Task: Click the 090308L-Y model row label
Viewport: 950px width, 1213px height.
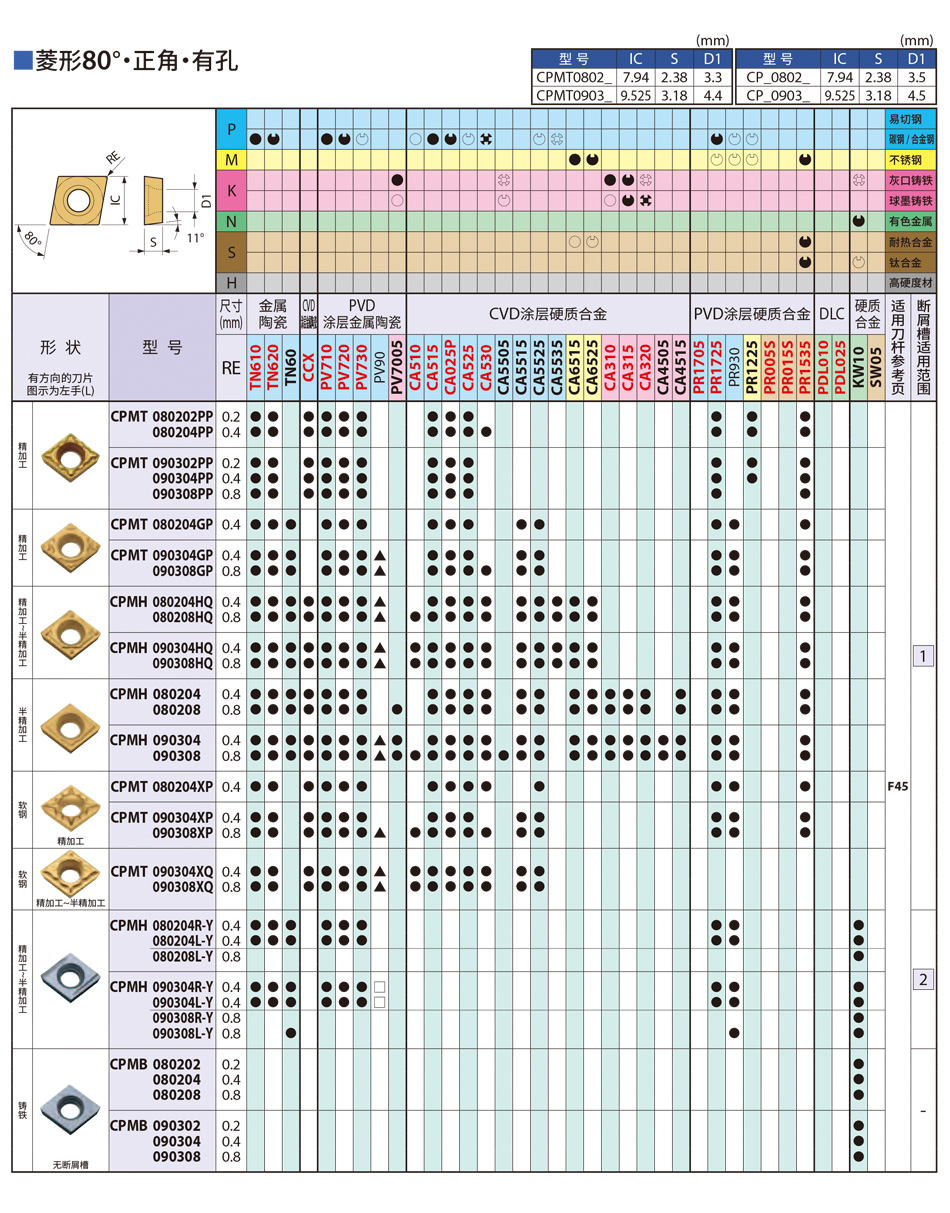Action: pos(183,1033)
